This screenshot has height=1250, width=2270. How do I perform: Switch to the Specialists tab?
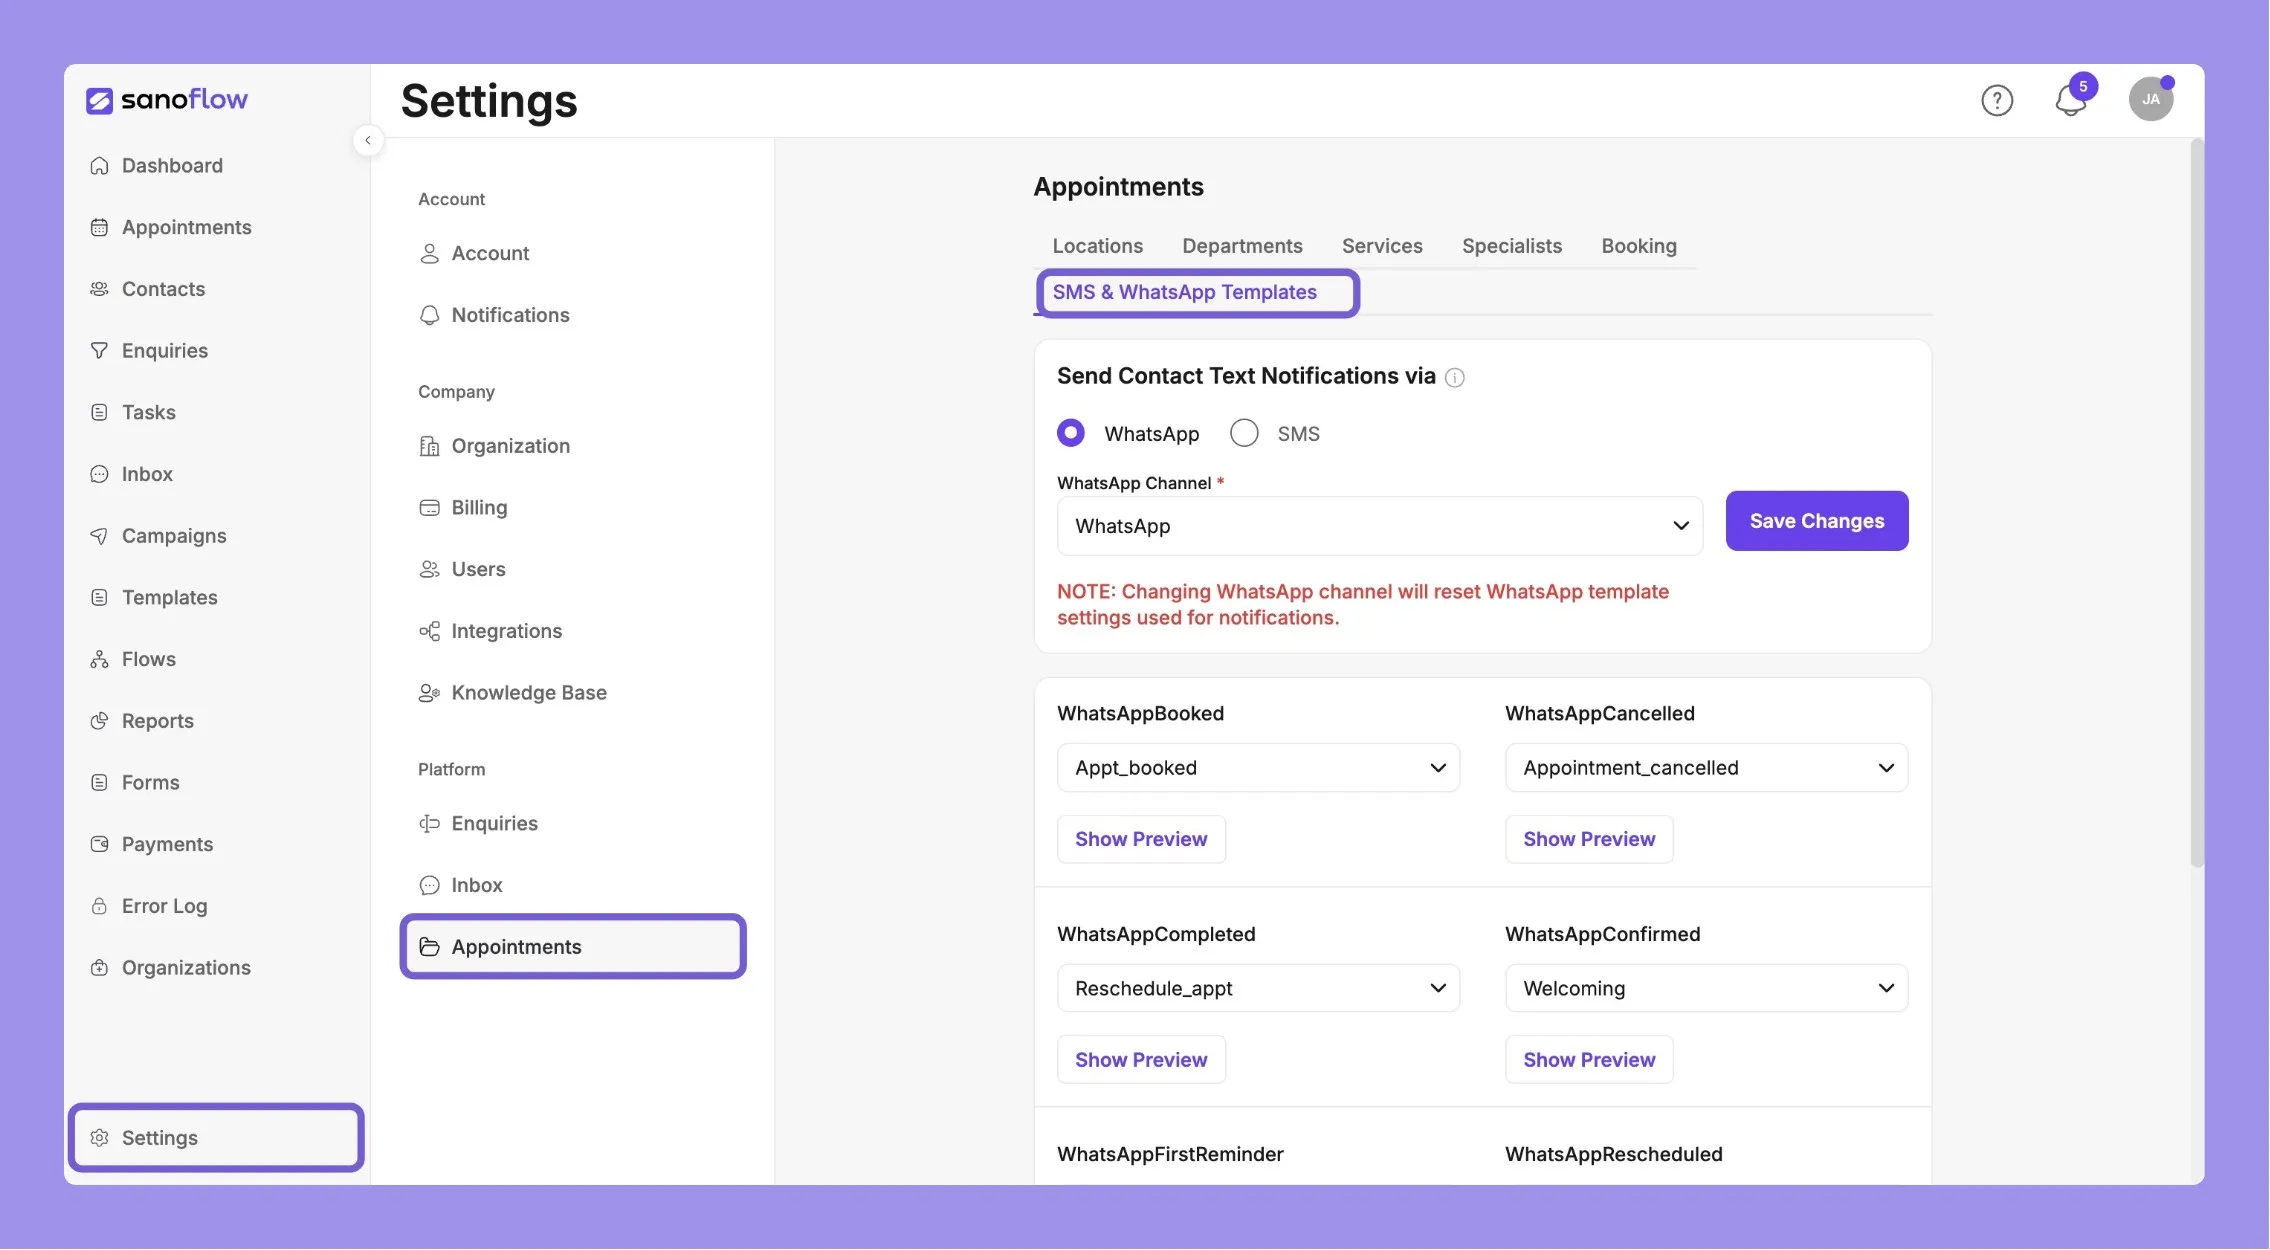pyautogui.click(x=1512, y=246)
